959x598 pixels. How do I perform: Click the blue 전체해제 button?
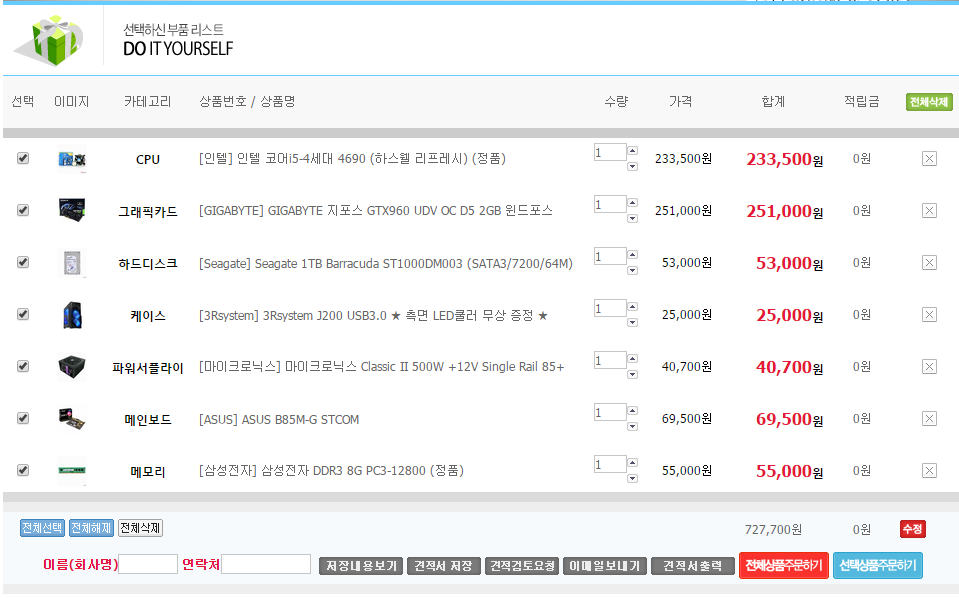91,528
